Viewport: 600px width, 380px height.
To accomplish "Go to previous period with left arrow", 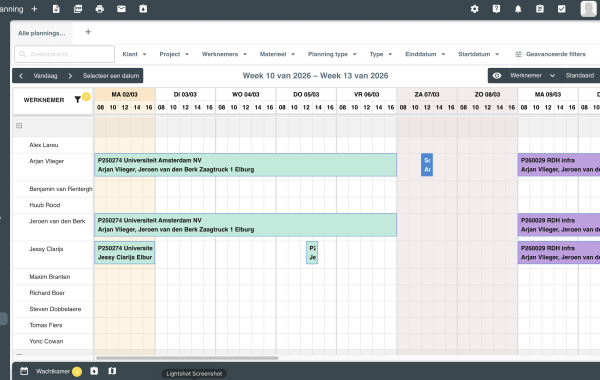I will (x=21, y=76).
